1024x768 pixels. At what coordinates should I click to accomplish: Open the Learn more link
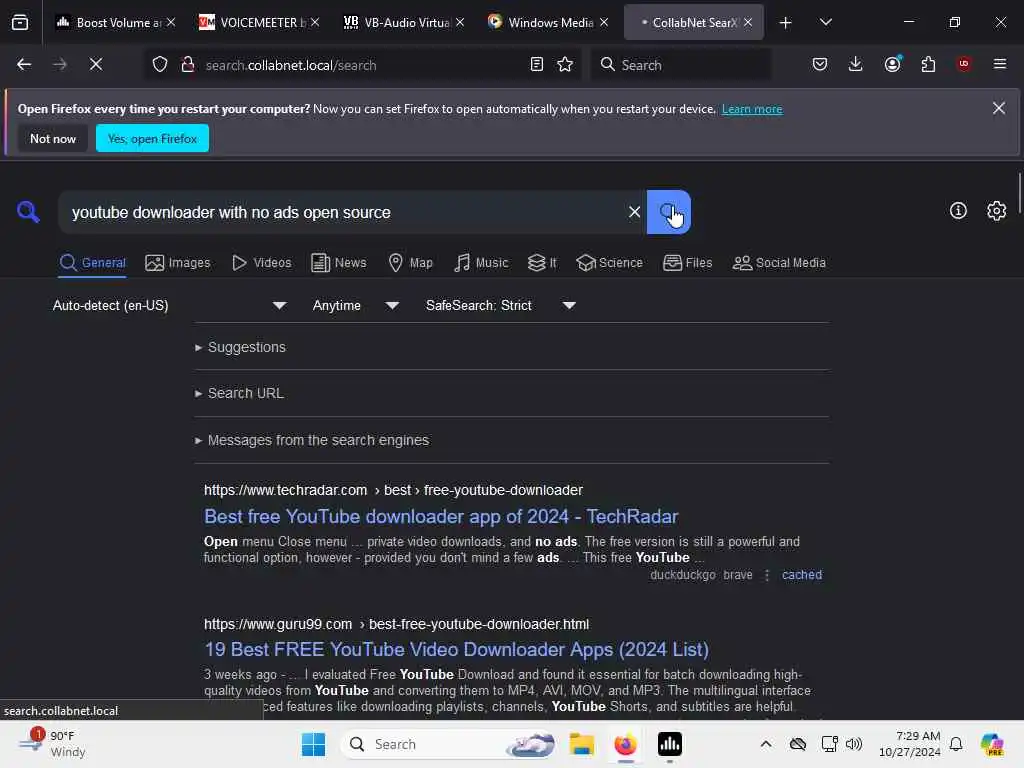[x=752, y=109]
